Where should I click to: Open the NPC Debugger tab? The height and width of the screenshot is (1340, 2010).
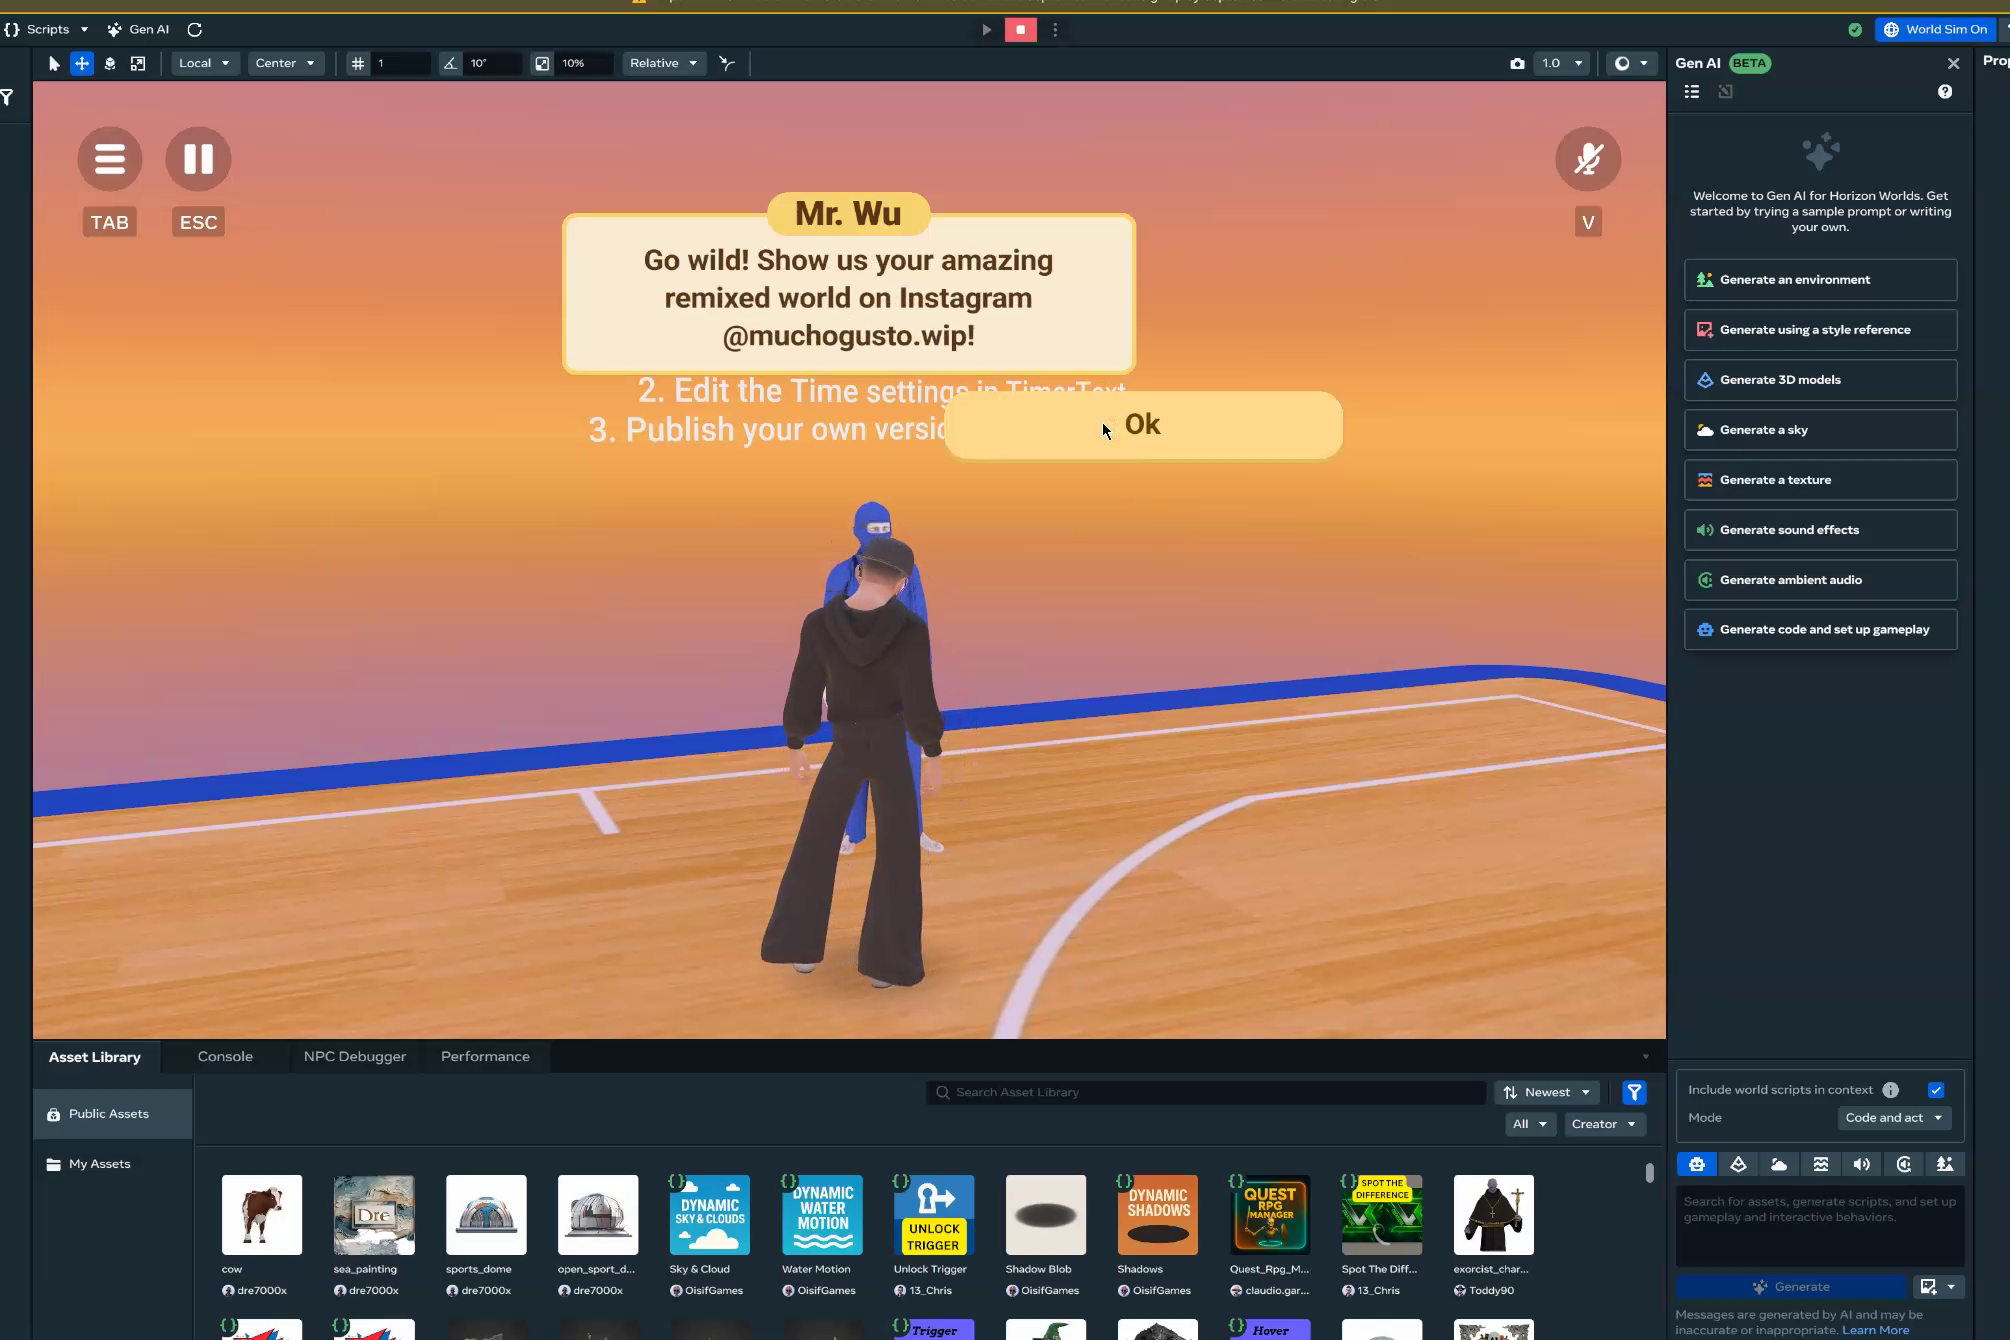354,1057
